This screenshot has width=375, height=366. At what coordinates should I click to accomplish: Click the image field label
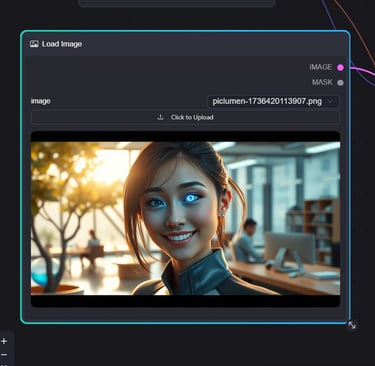(x=41, y=101)
